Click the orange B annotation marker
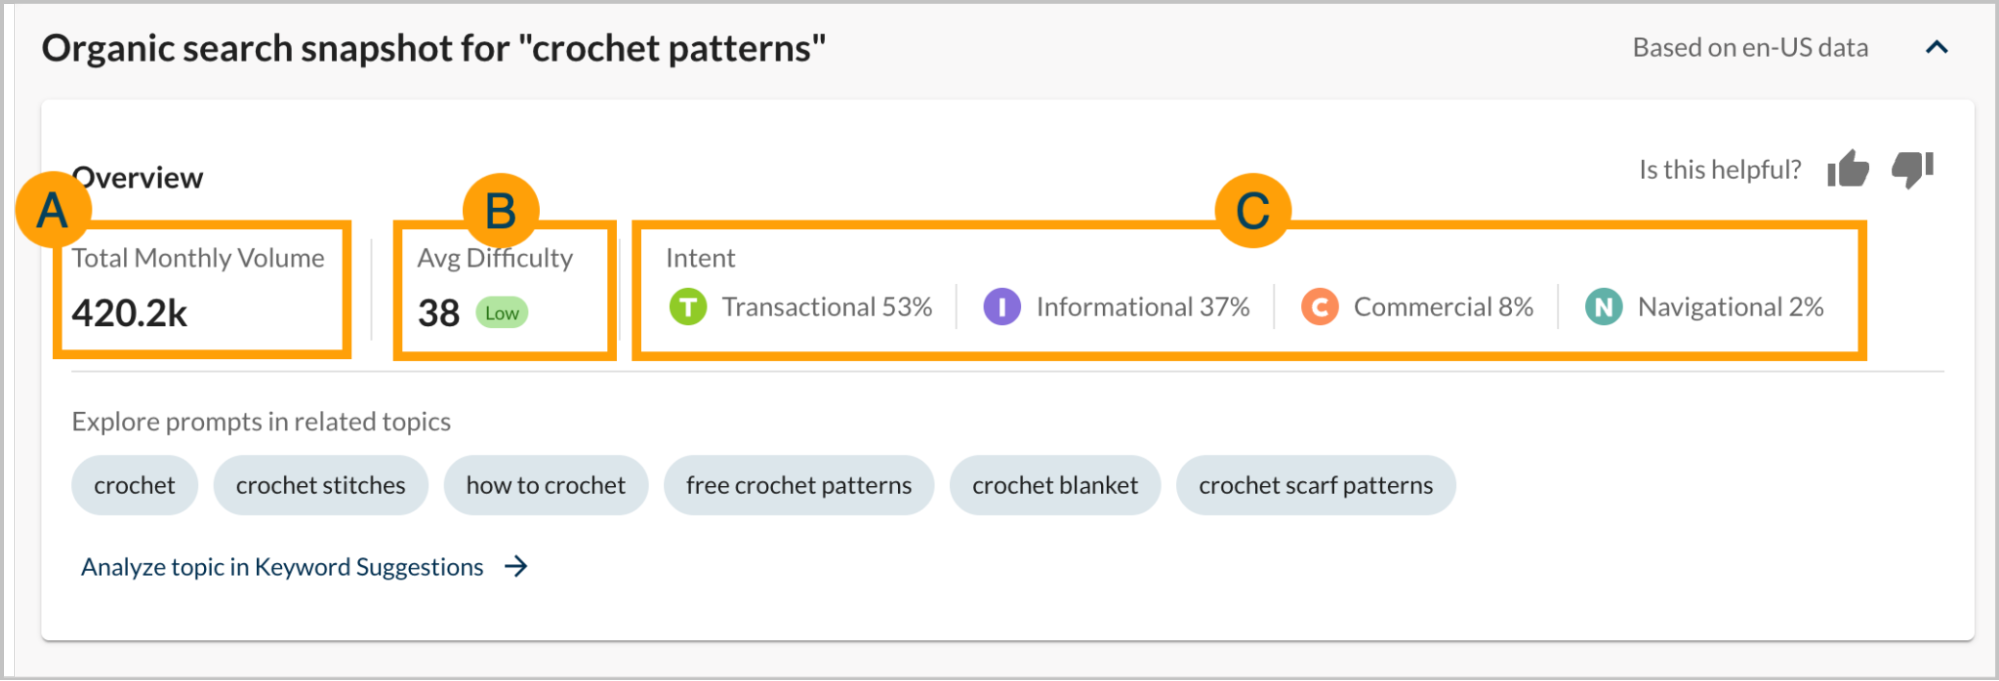The height and width of the screenshot is (681, 1999). click(500, 211)
